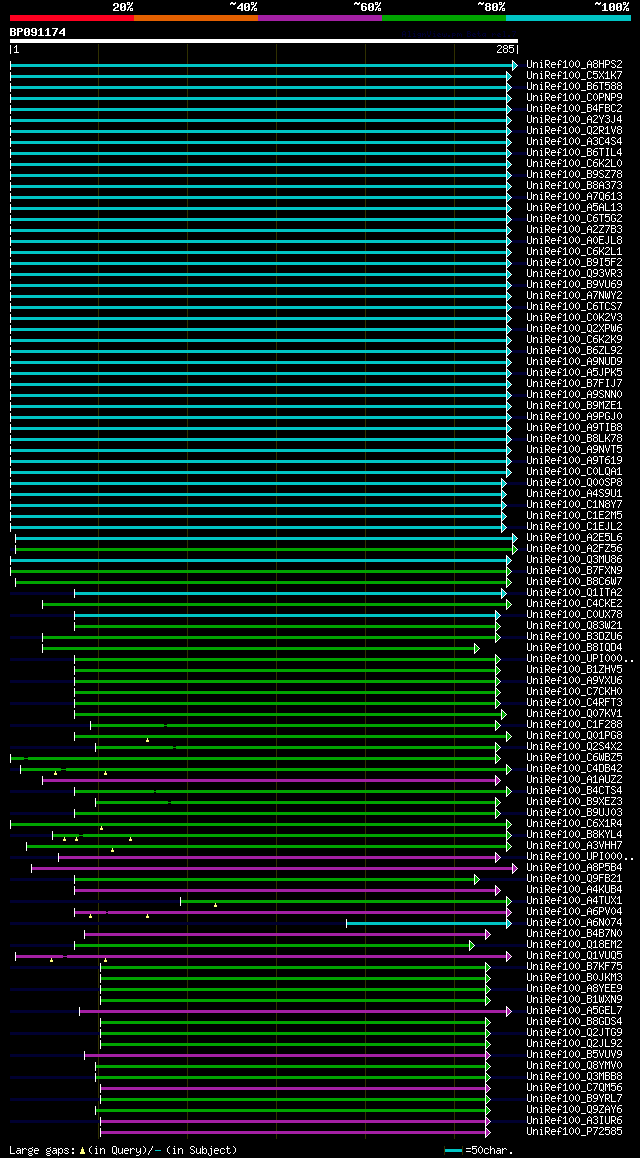
Task: Select the UniRef100_A7Q613 label
Action: (x=574, y=196)
